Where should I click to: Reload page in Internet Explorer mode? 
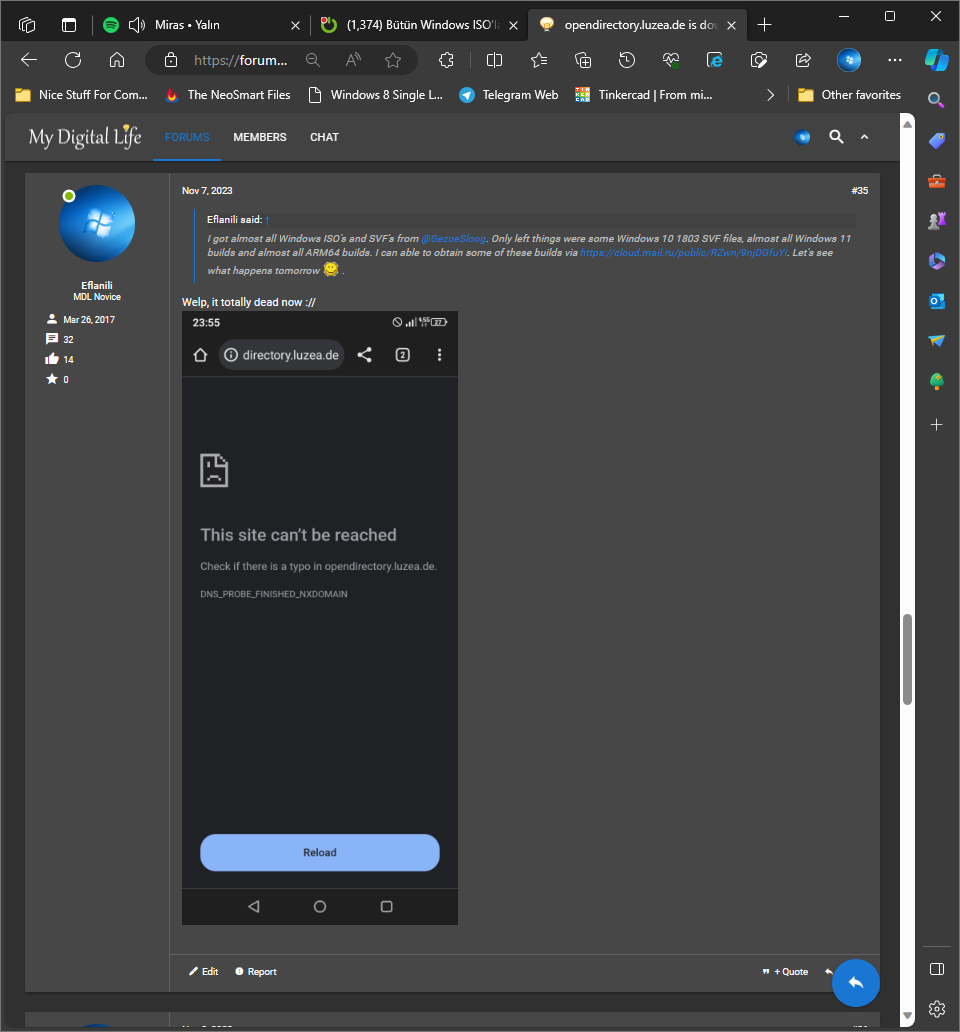[x=715, y=60]
